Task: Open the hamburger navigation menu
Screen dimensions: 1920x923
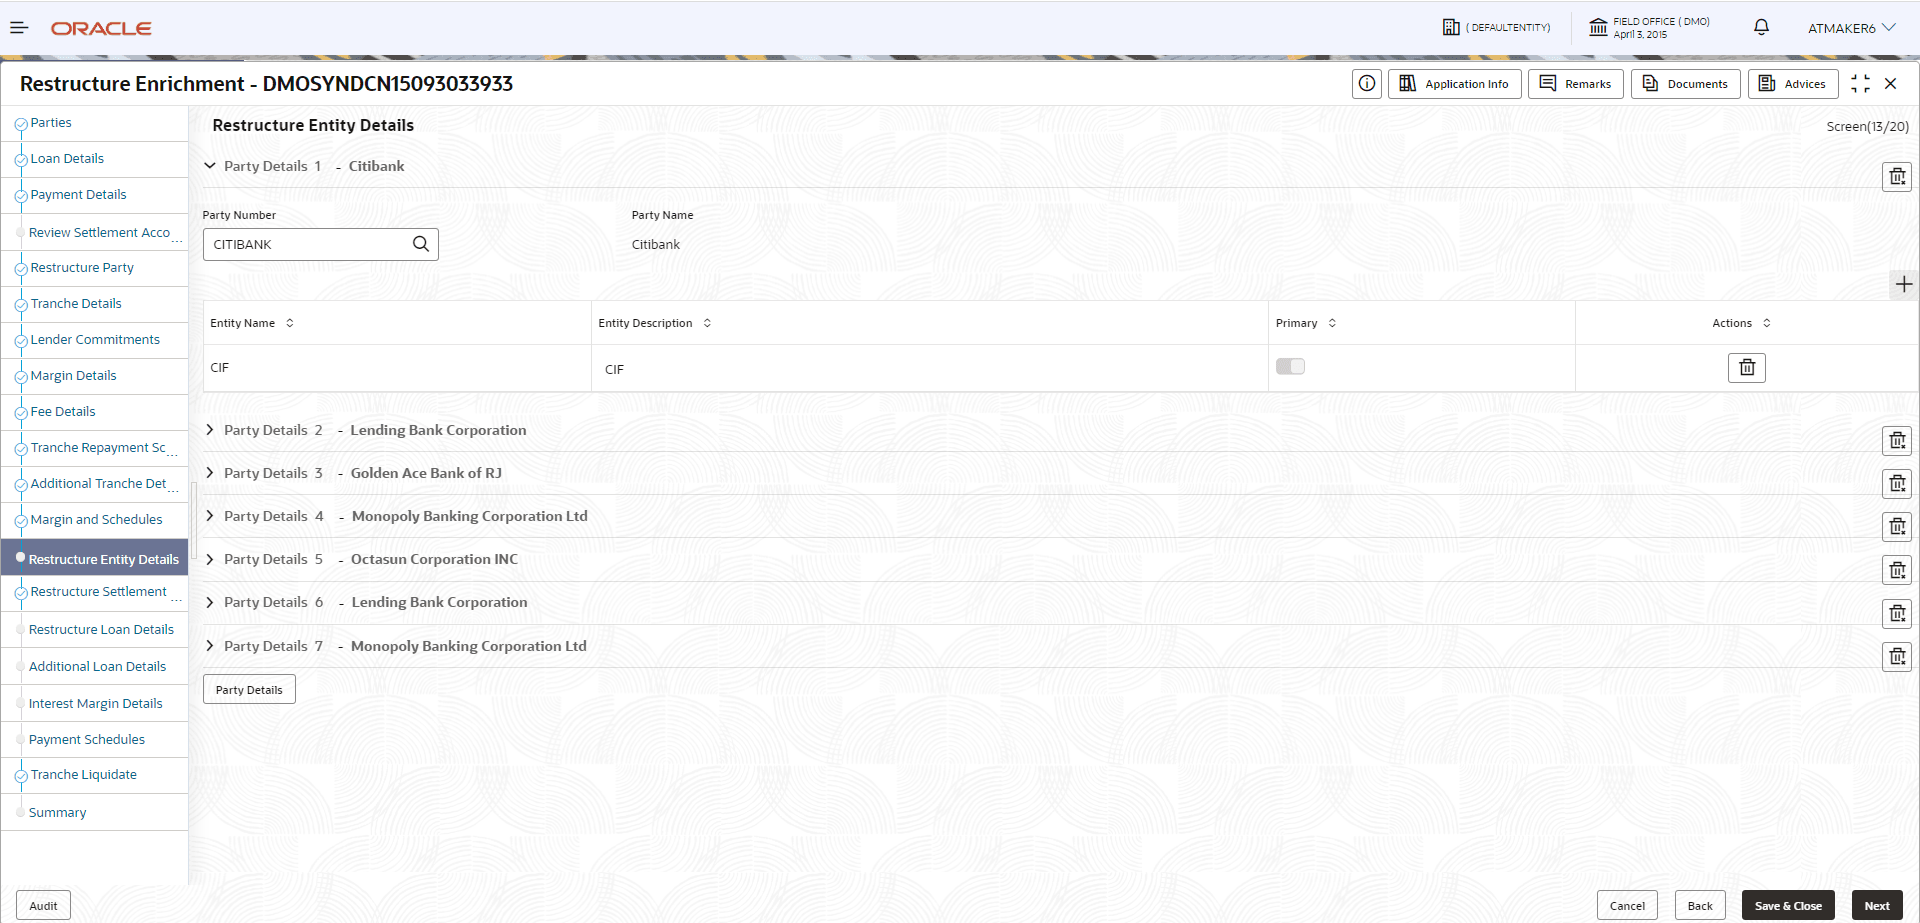Action: coord(19,28)
